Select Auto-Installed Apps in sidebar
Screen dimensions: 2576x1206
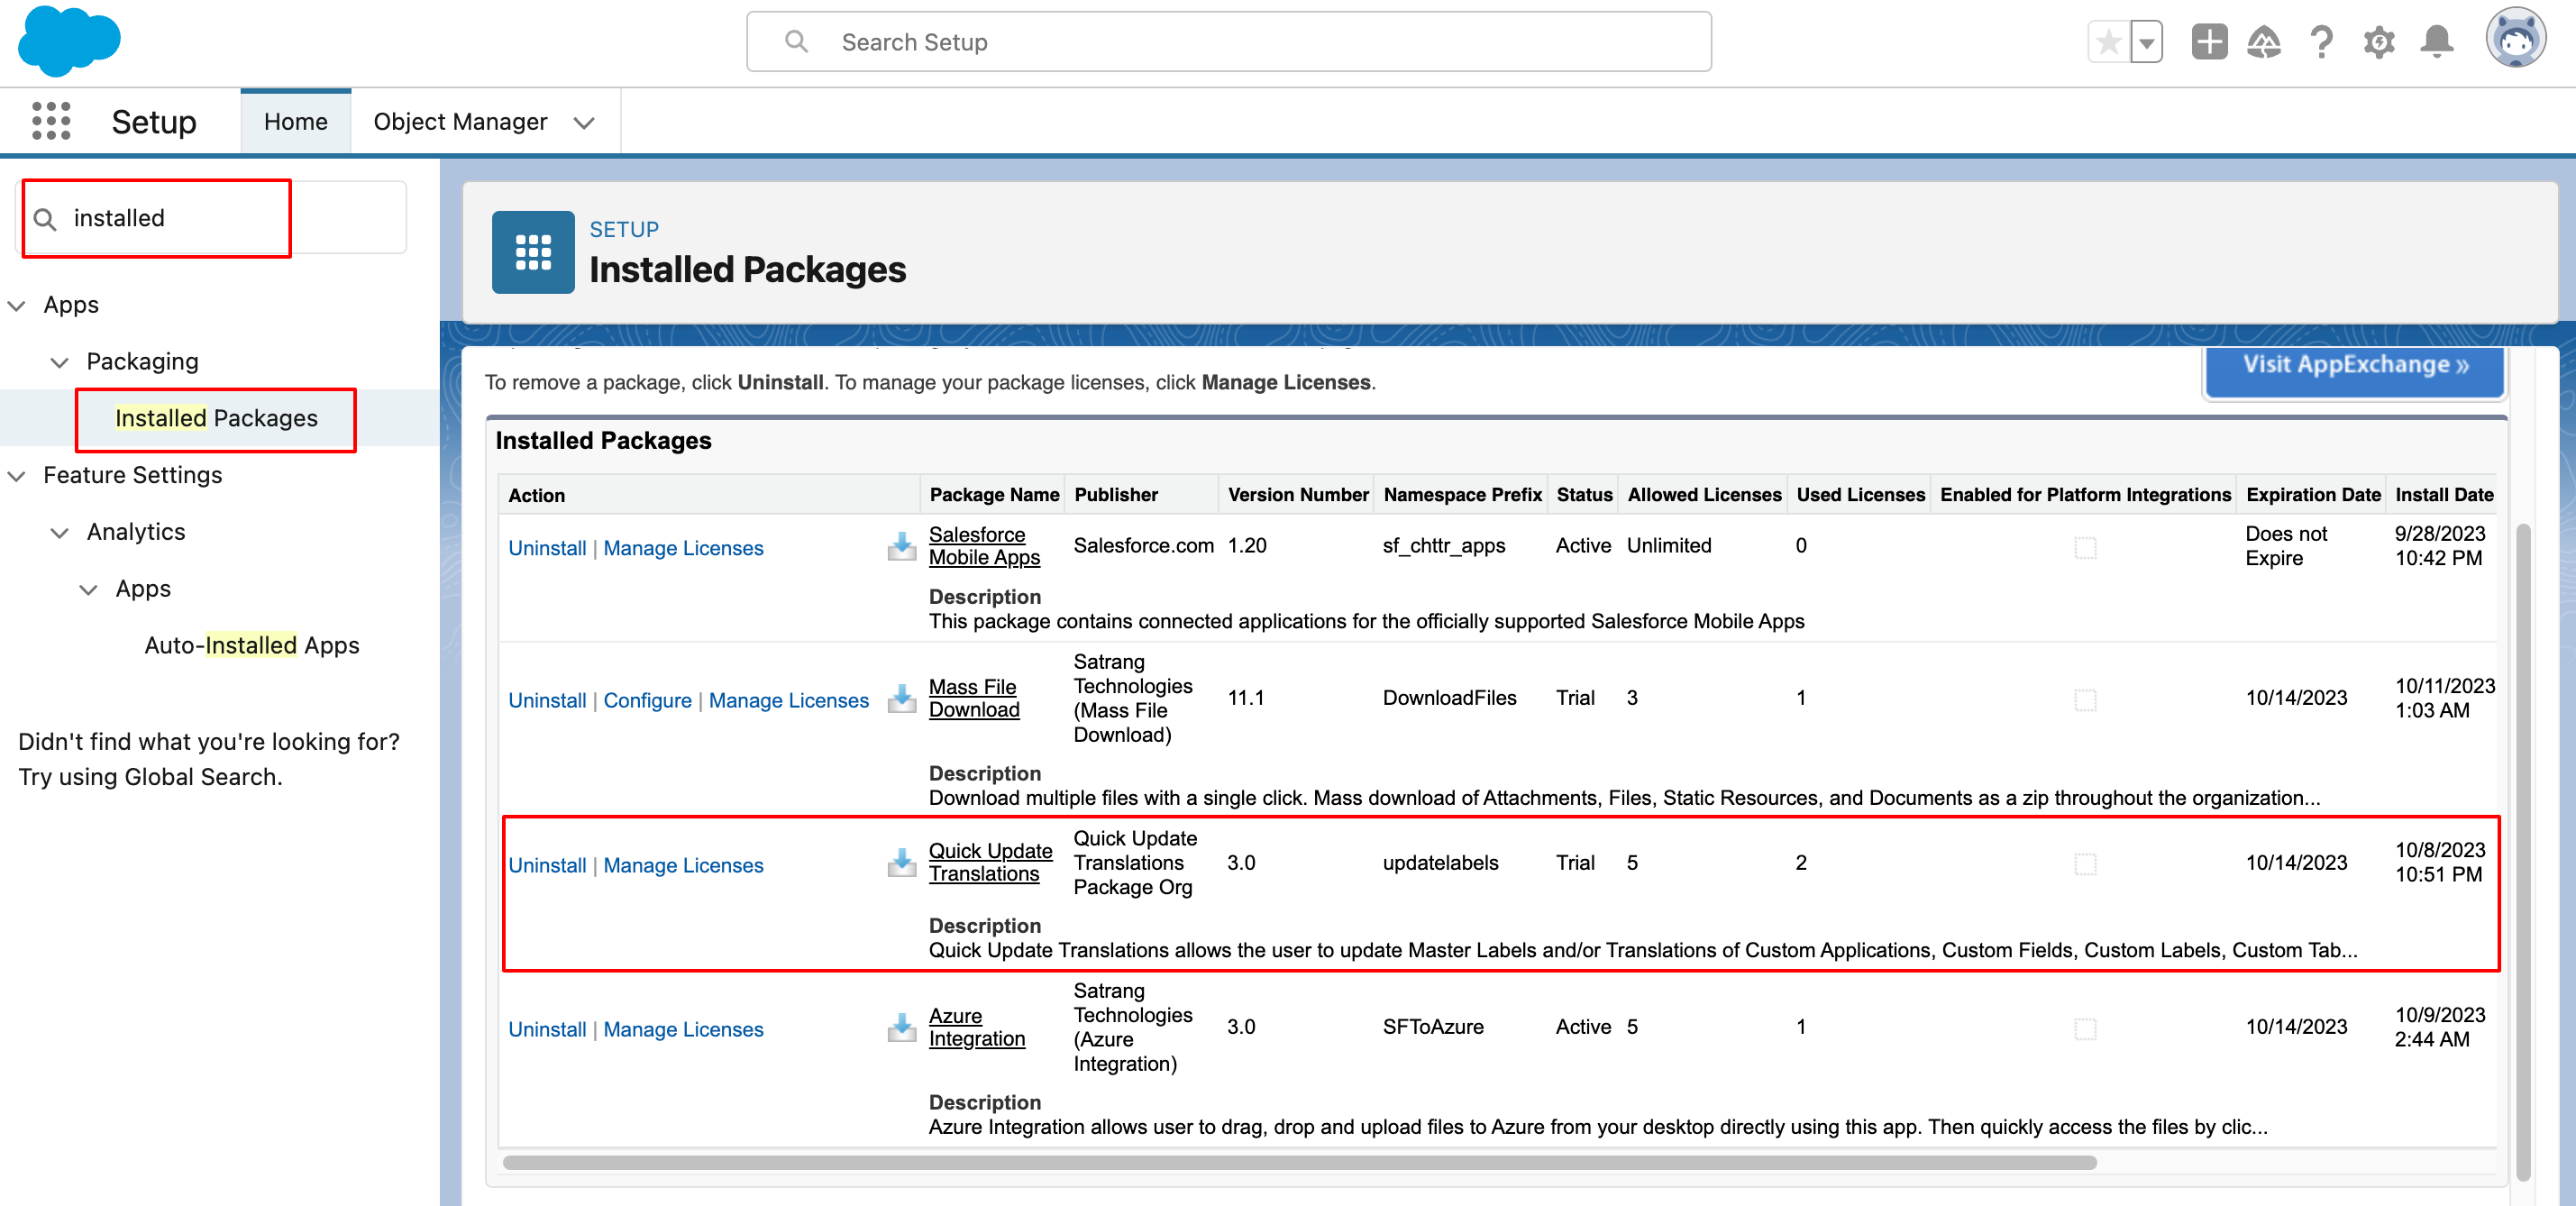(x=251, y=645)
